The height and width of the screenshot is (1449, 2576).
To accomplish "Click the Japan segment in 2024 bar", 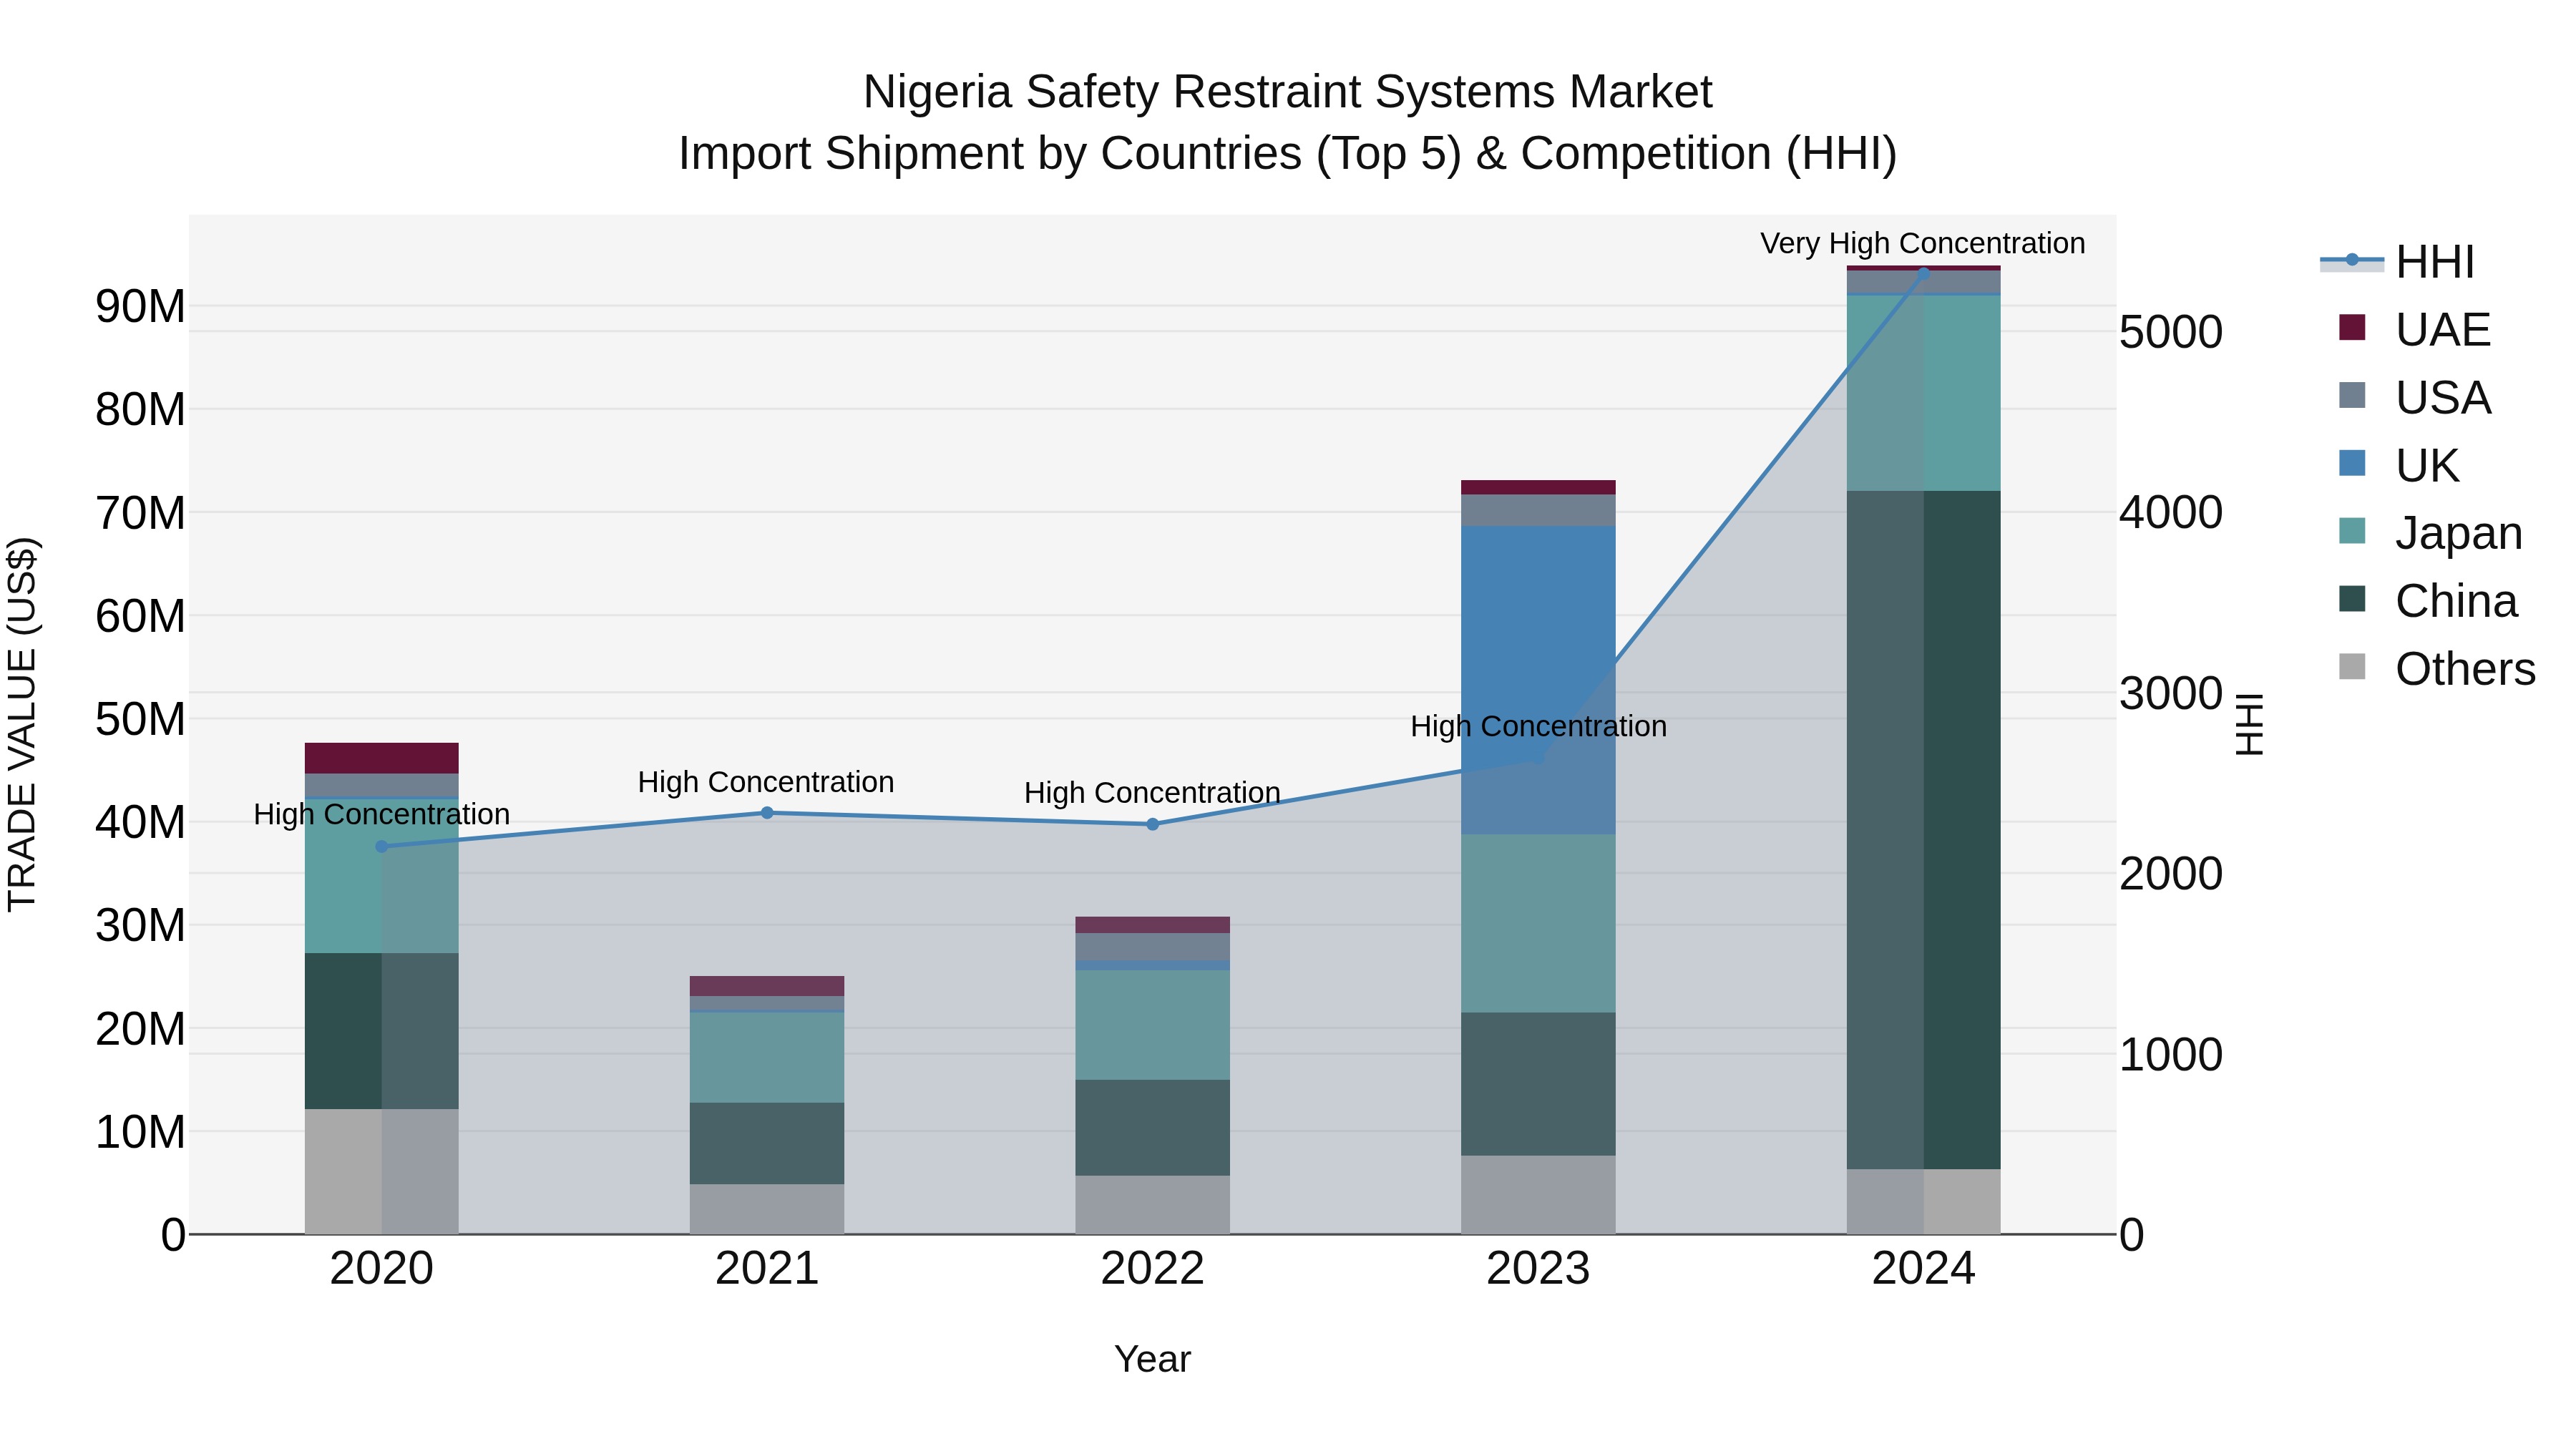I will (x=1923, y=393).
